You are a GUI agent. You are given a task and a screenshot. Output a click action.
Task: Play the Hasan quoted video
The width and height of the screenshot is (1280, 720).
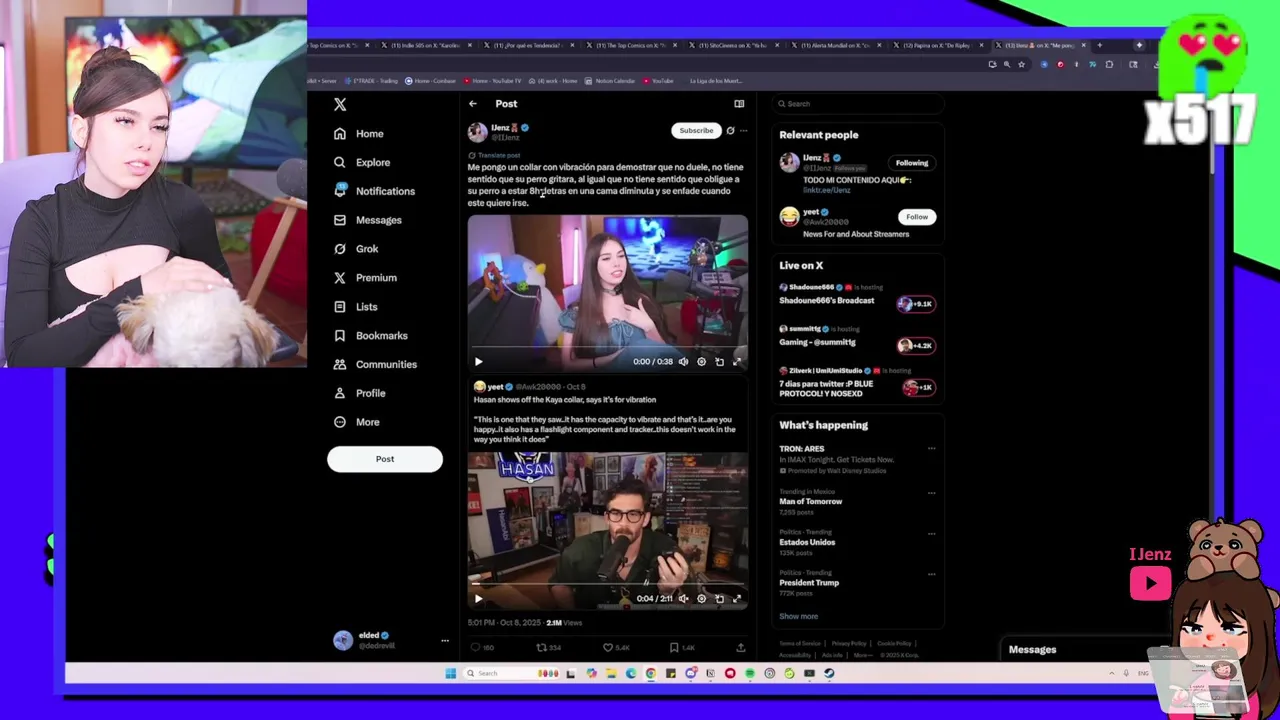tap(478, 599)
